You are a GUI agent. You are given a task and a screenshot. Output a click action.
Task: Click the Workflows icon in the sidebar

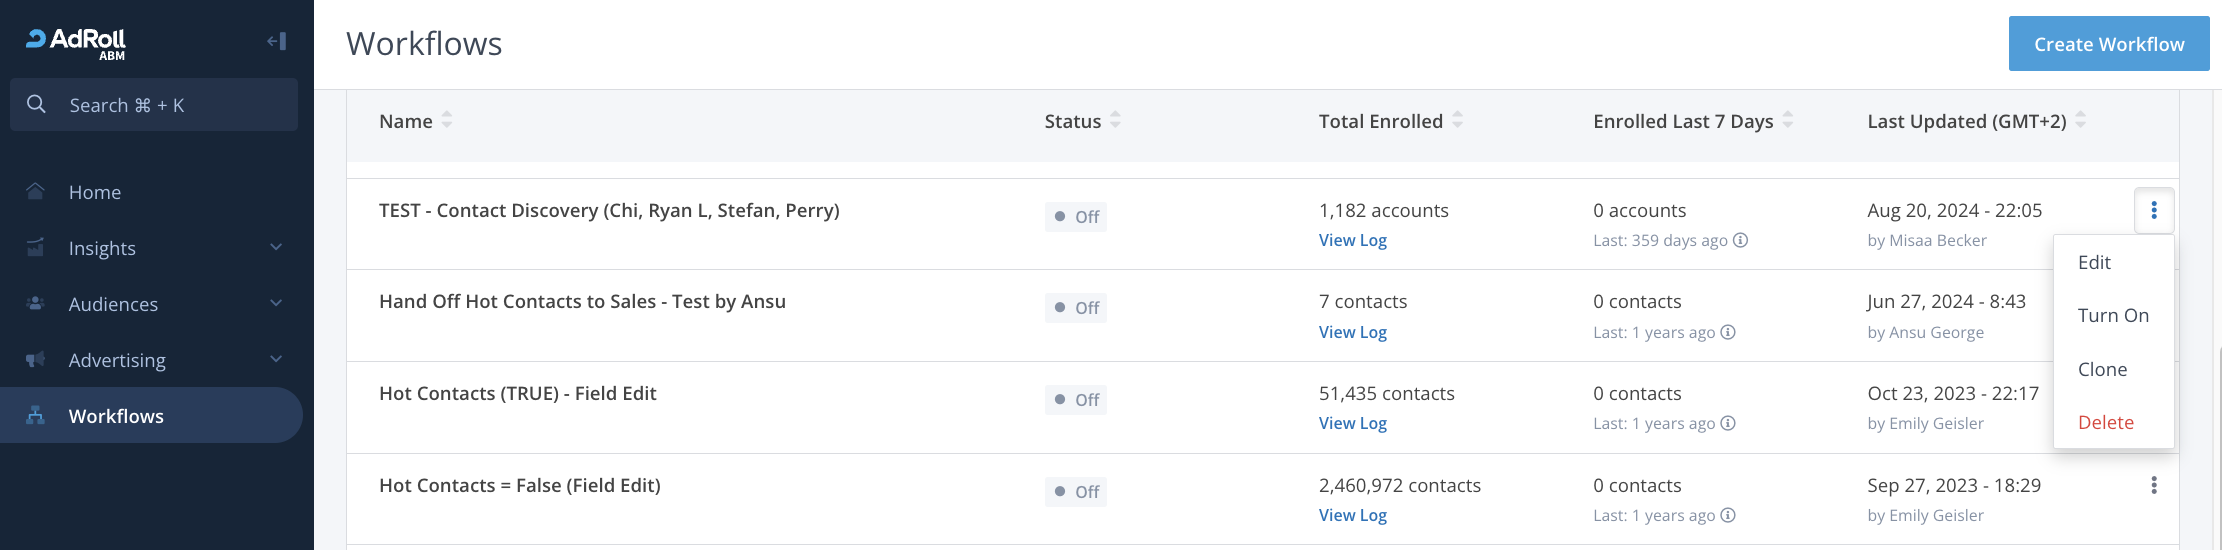point(36,416)
